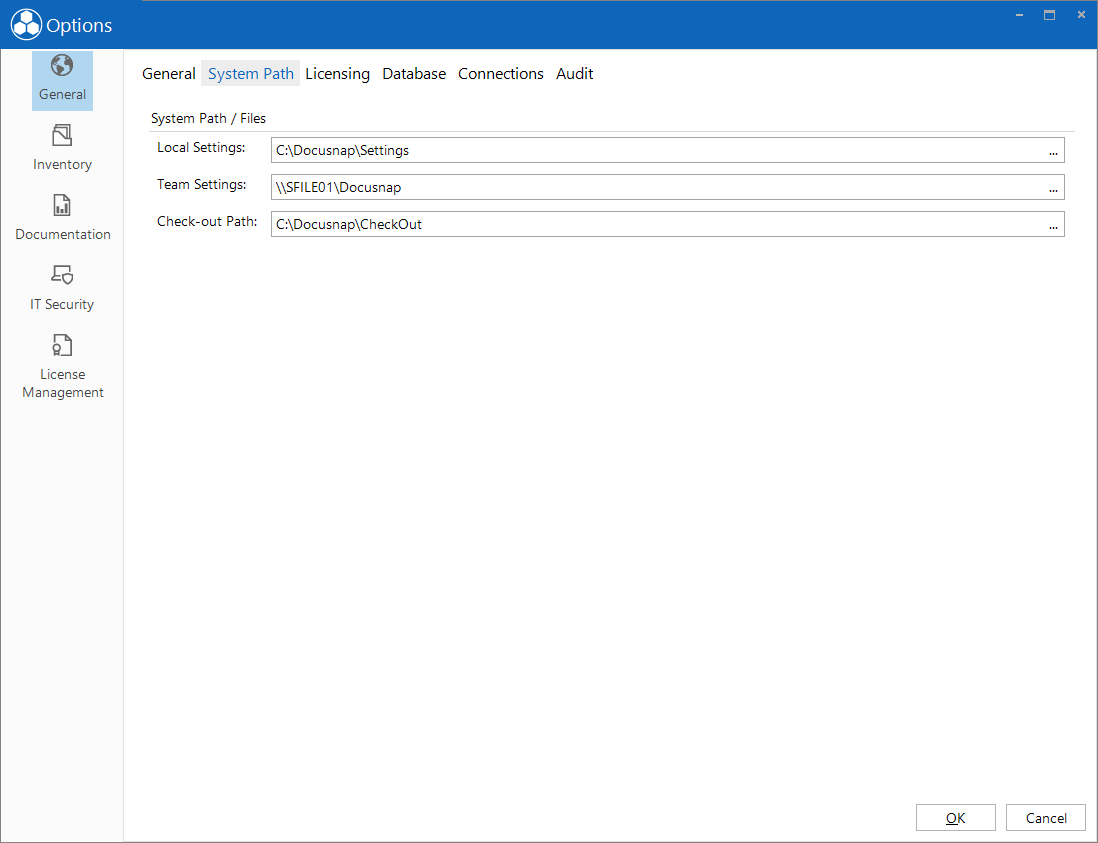This screenshot has height=843, width=1098.
Task: Browse for Local Settings path
Action: pos(1053,151)
